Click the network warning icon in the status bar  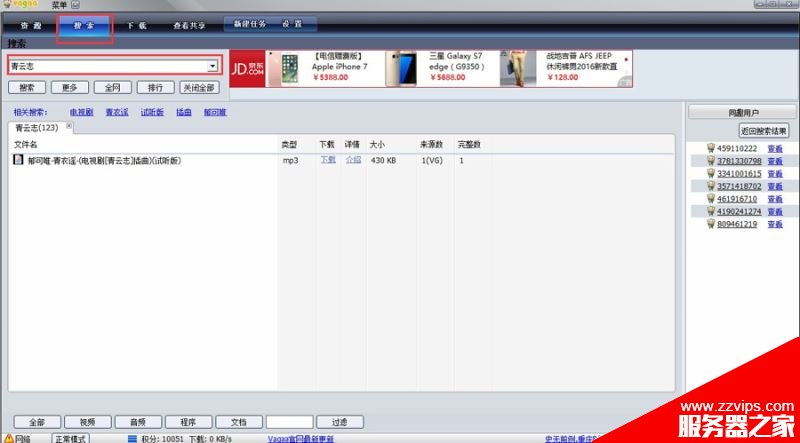(x=9, y=438)
